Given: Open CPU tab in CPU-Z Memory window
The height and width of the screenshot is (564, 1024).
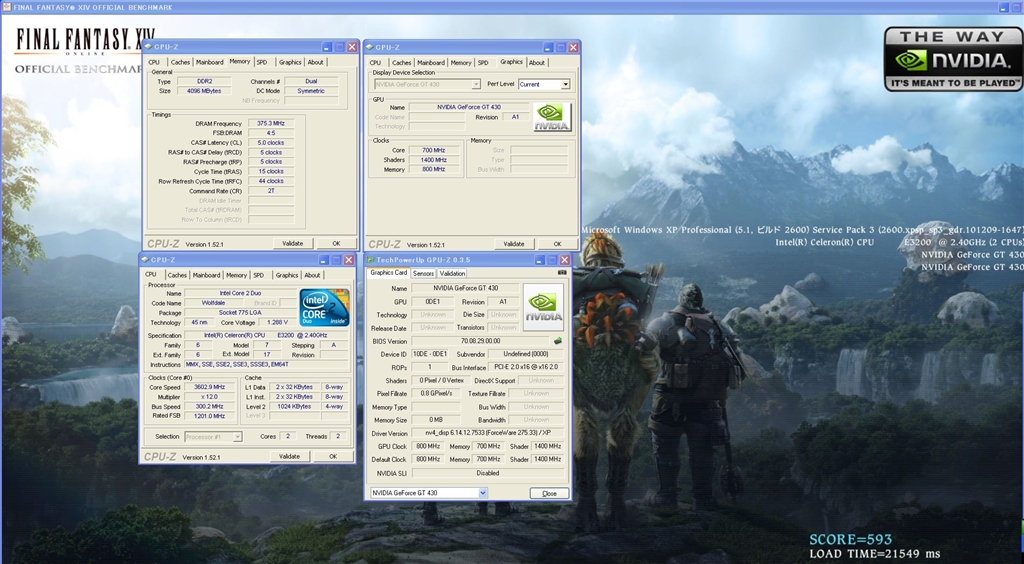Looking at the screenshot, I should [154, 63].
